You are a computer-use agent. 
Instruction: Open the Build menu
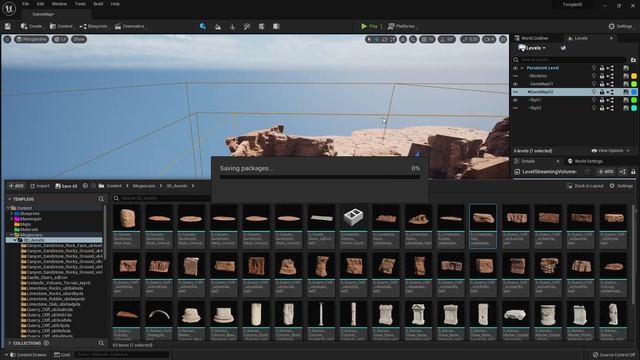tap(98, 4)
